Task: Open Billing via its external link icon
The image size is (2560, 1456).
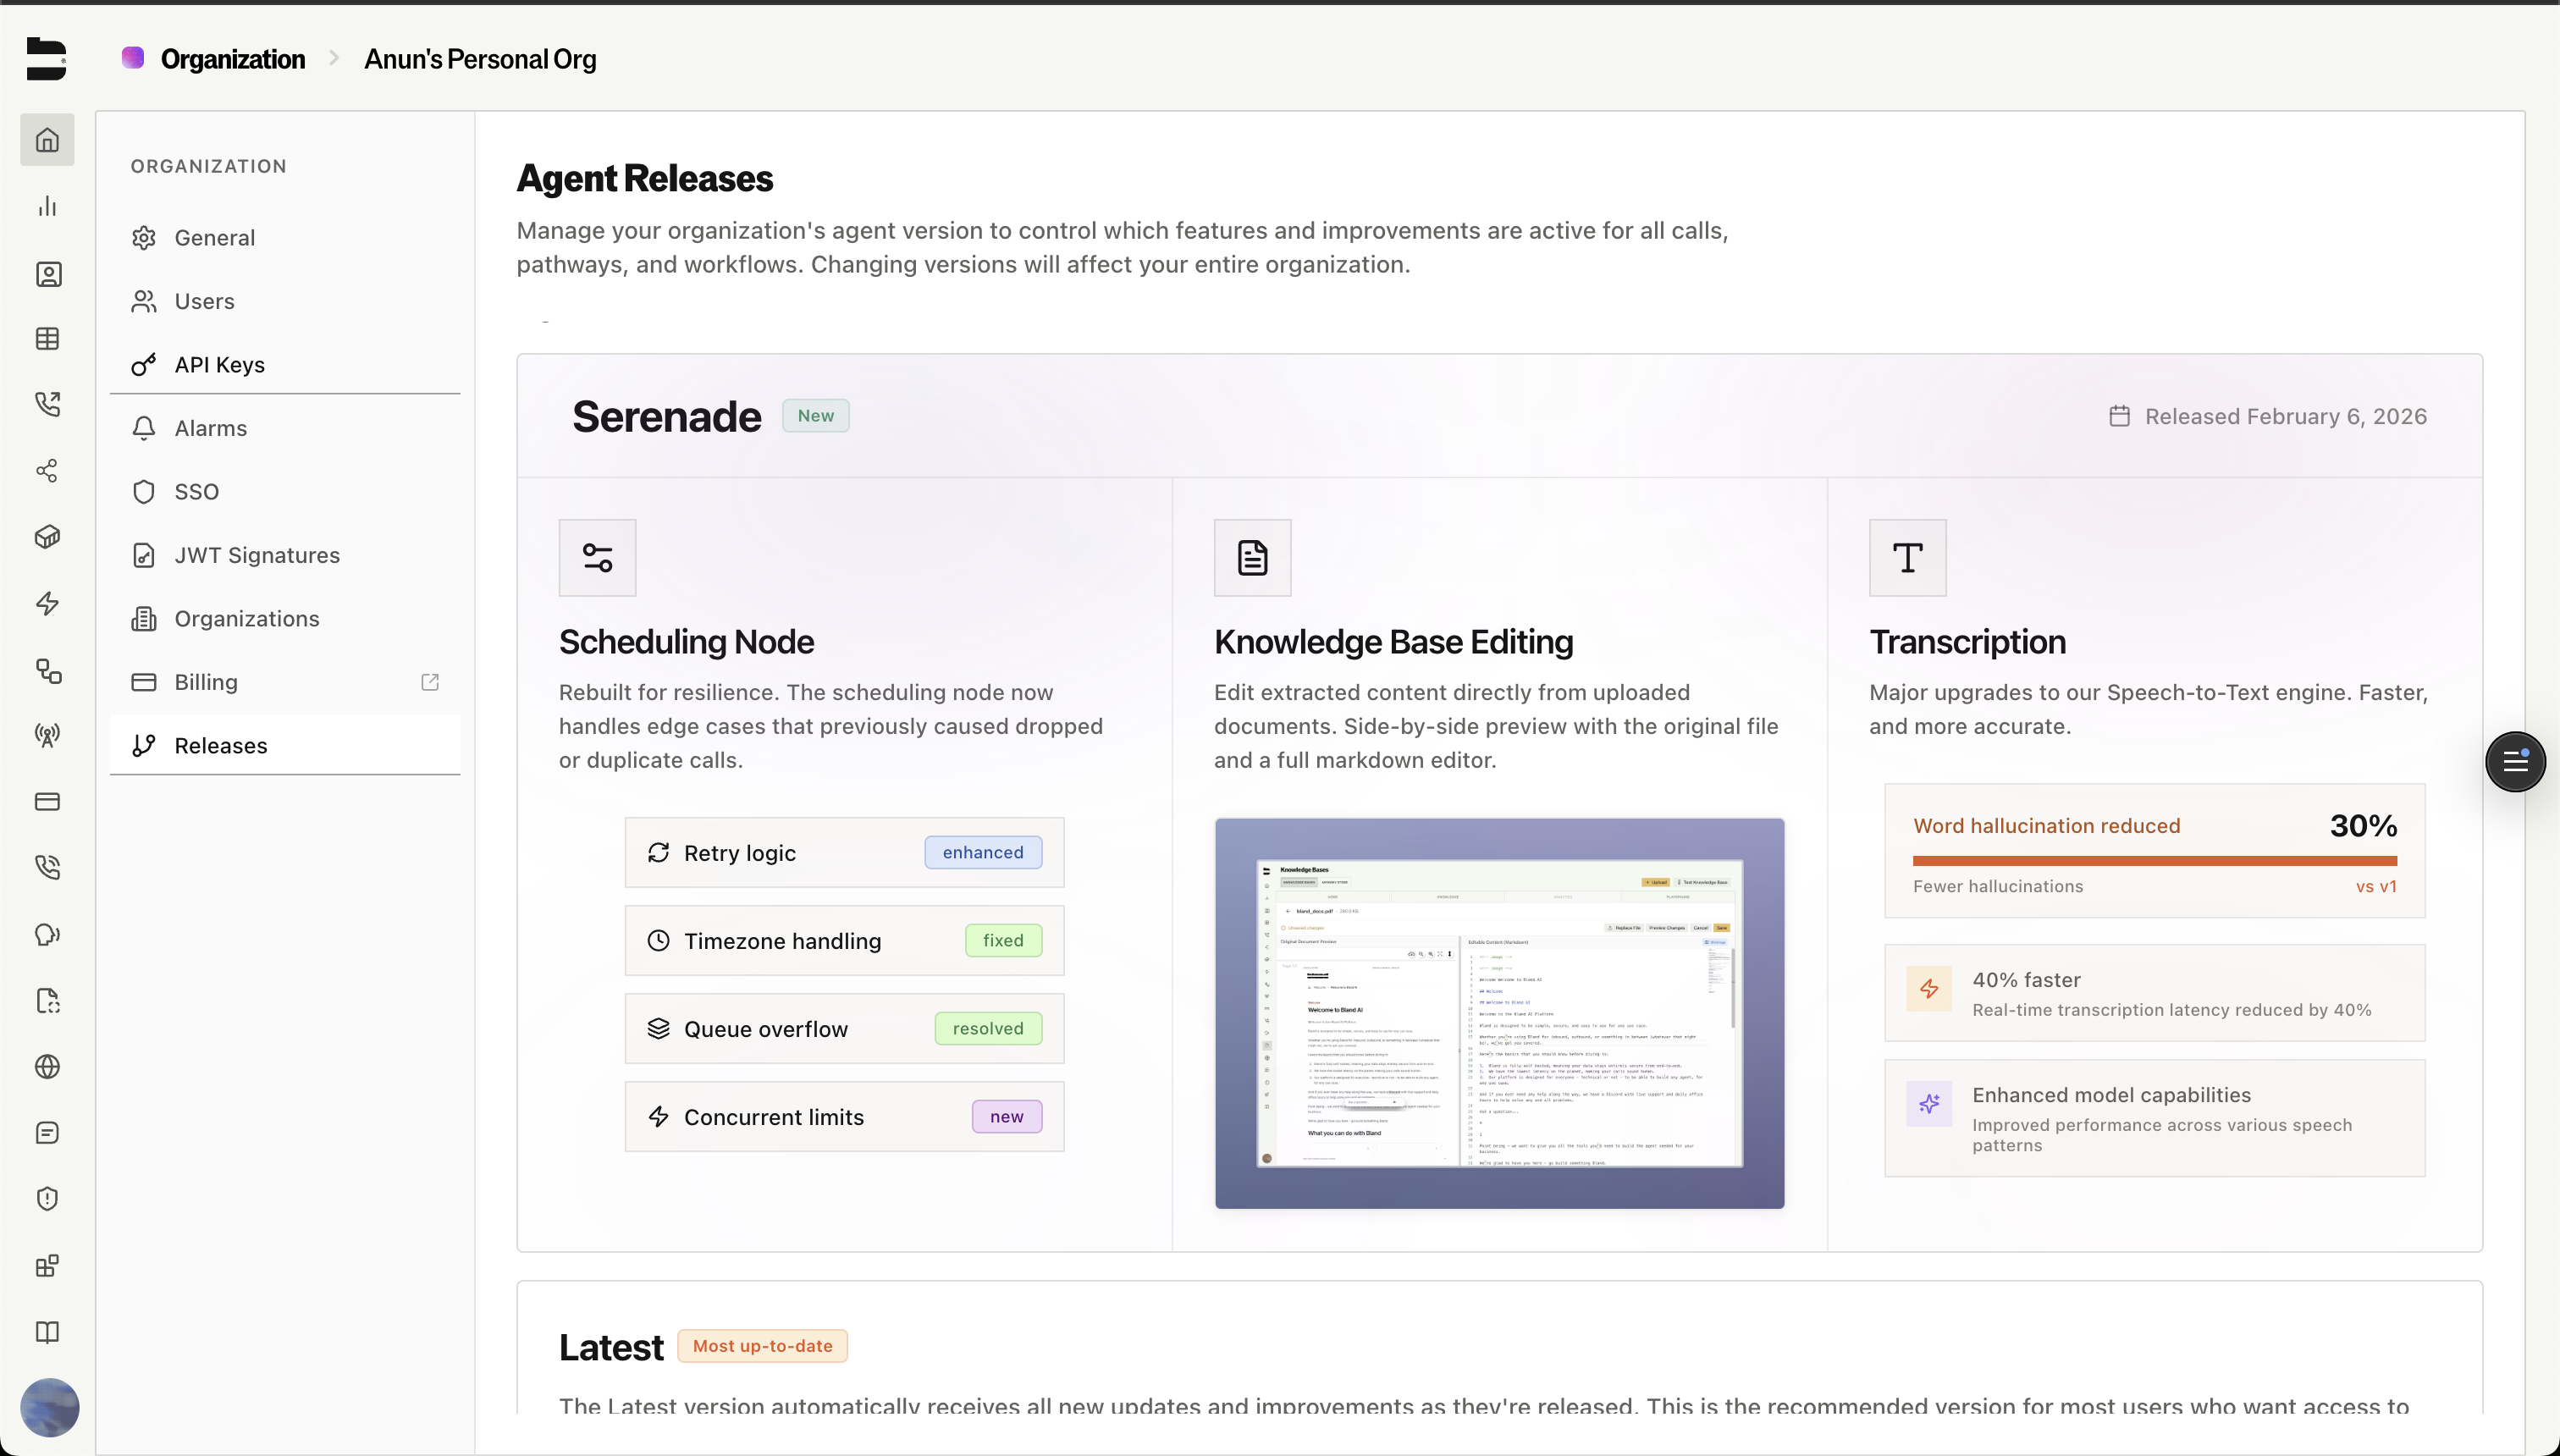Action: click(430, 681)
